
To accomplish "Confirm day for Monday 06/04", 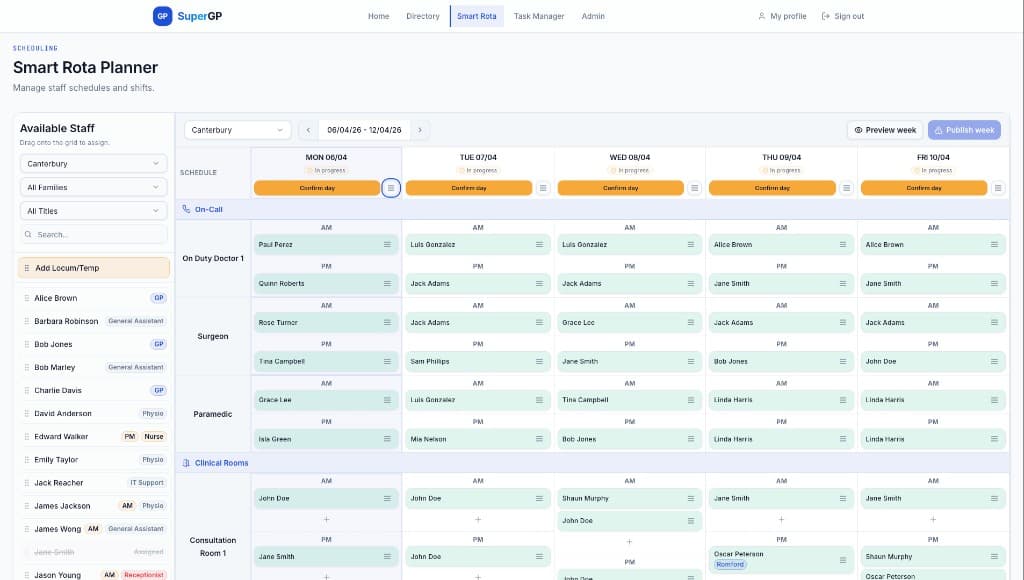I will [317, 188].
